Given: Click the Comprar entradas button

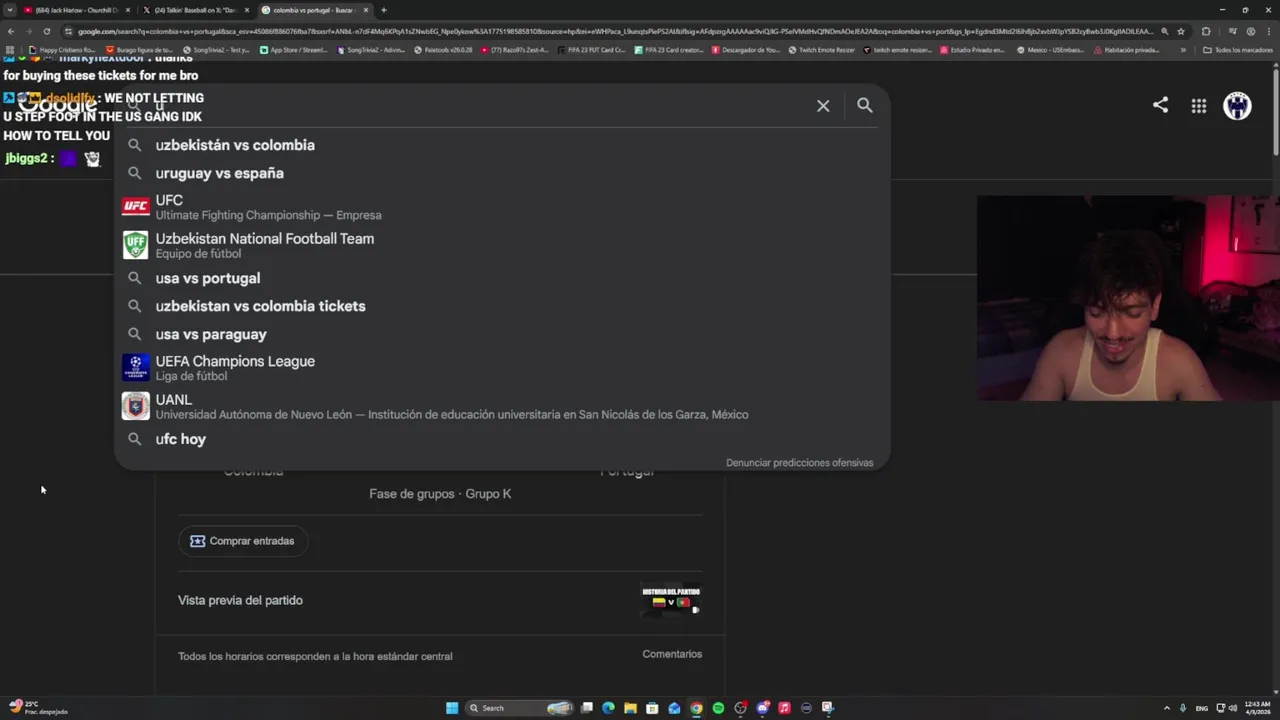Looking at the screenshot, I should point(243,541).
